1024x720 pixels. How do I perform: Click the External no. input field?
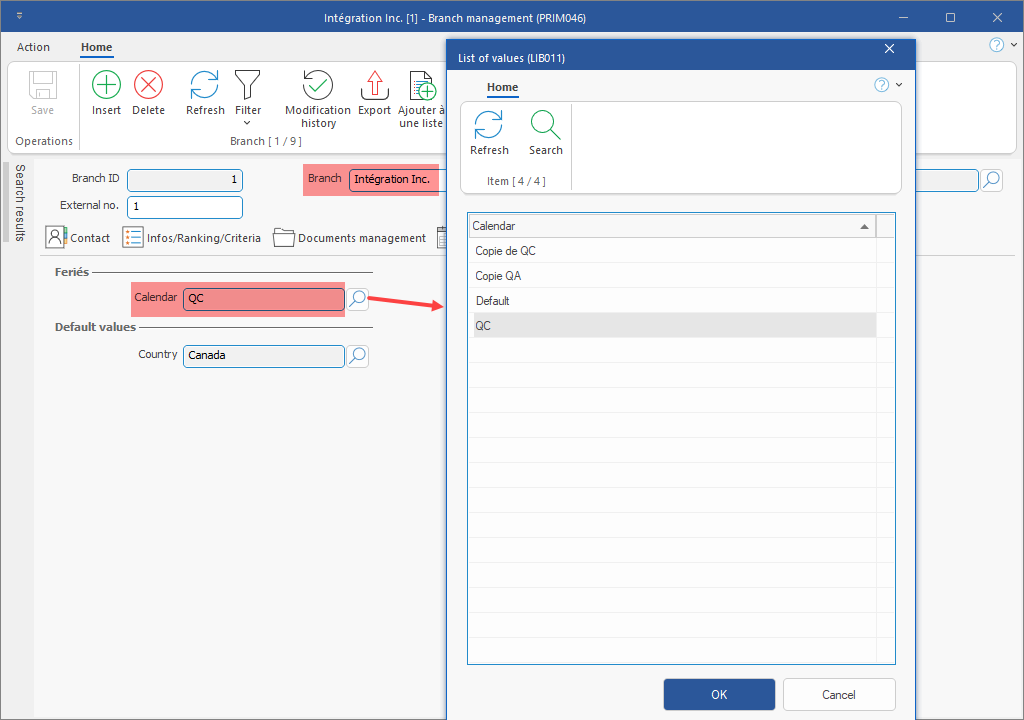185,207
